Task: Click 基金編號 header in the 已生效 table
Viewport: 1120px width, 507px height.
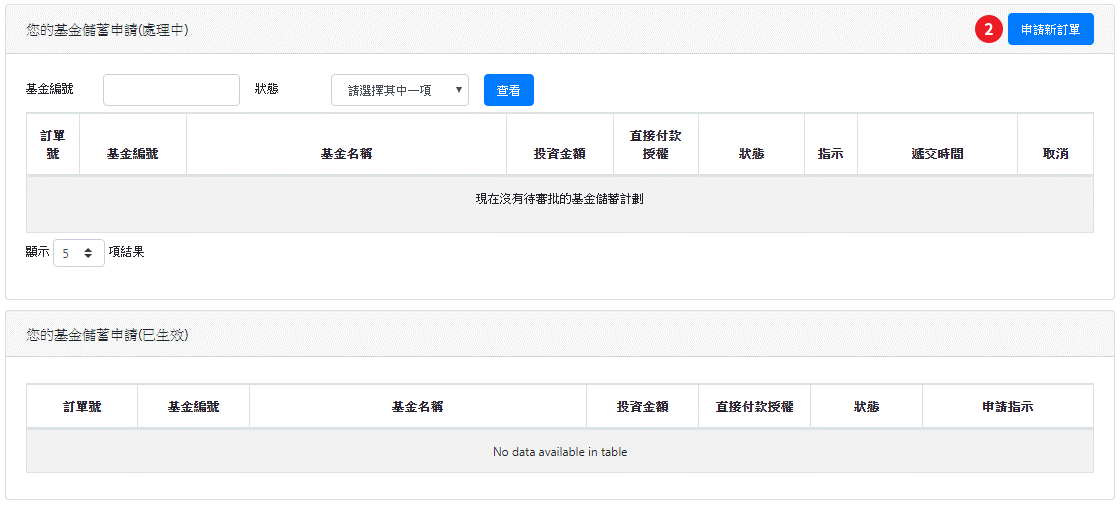Action: point(193,407)
